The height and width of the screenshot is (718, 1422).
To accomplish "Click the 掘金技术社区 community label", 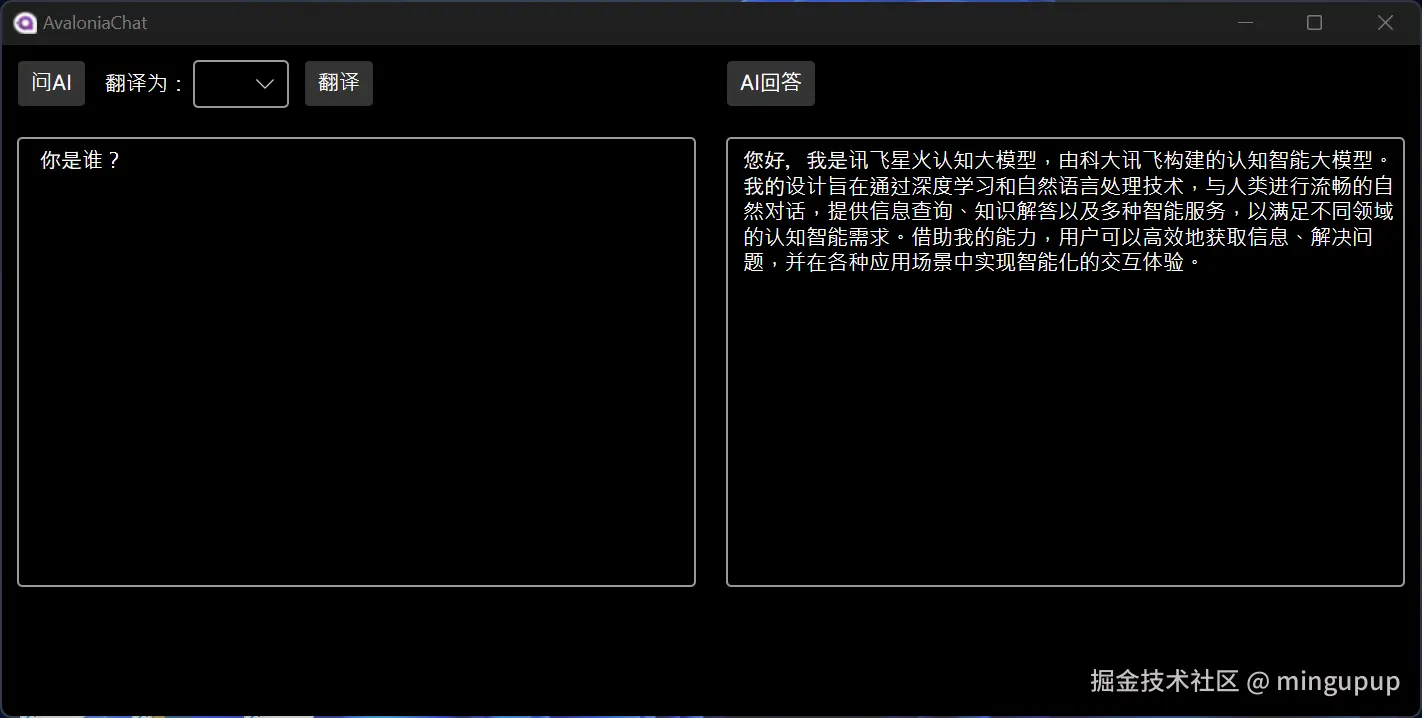I will (x=1163, y=681).
